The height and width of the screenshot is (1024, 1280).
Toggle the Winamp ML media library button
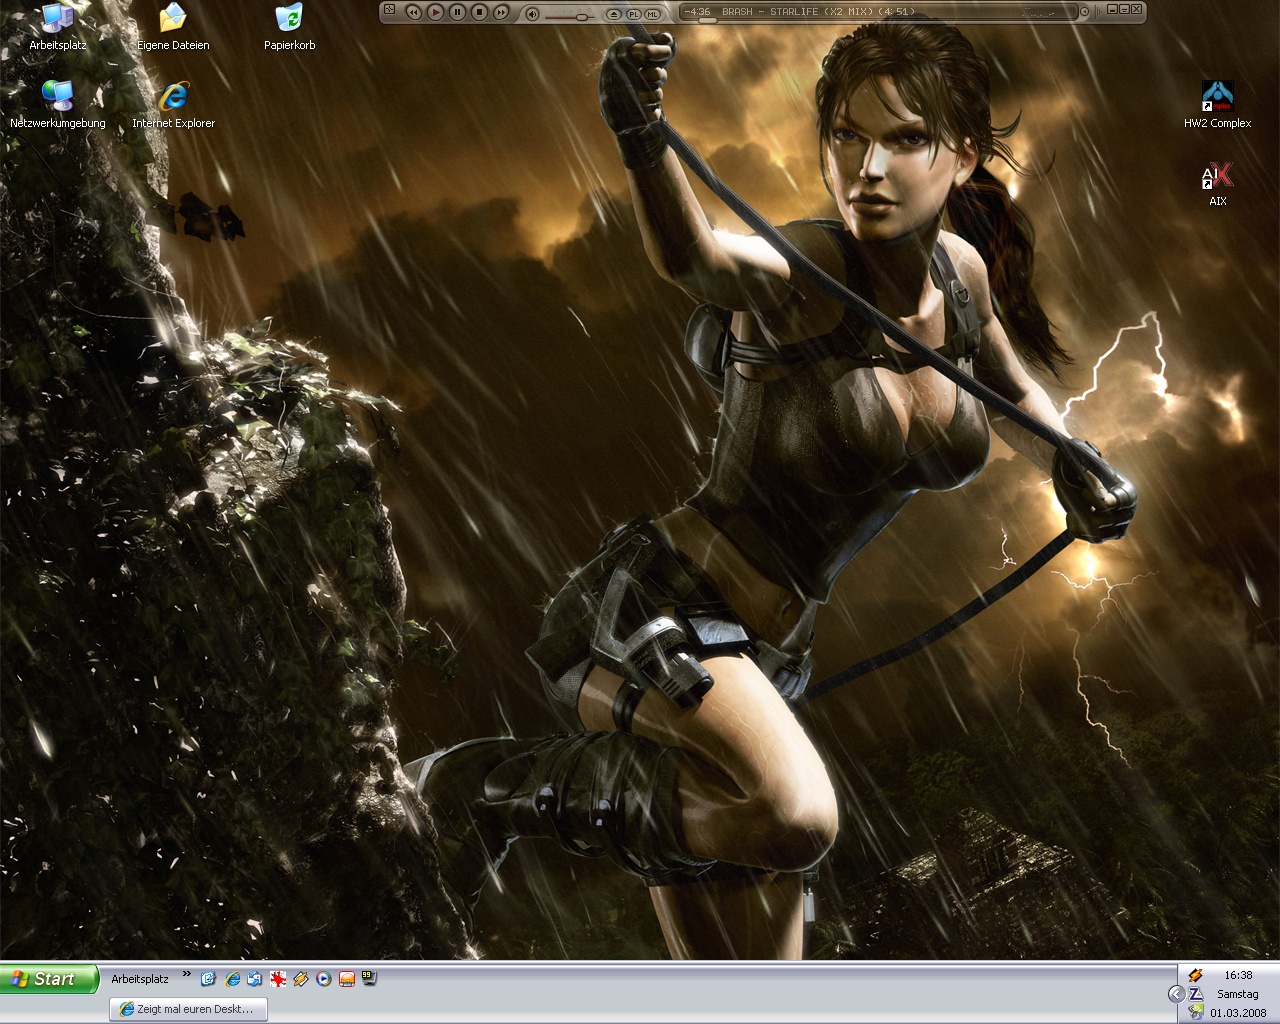652,14
